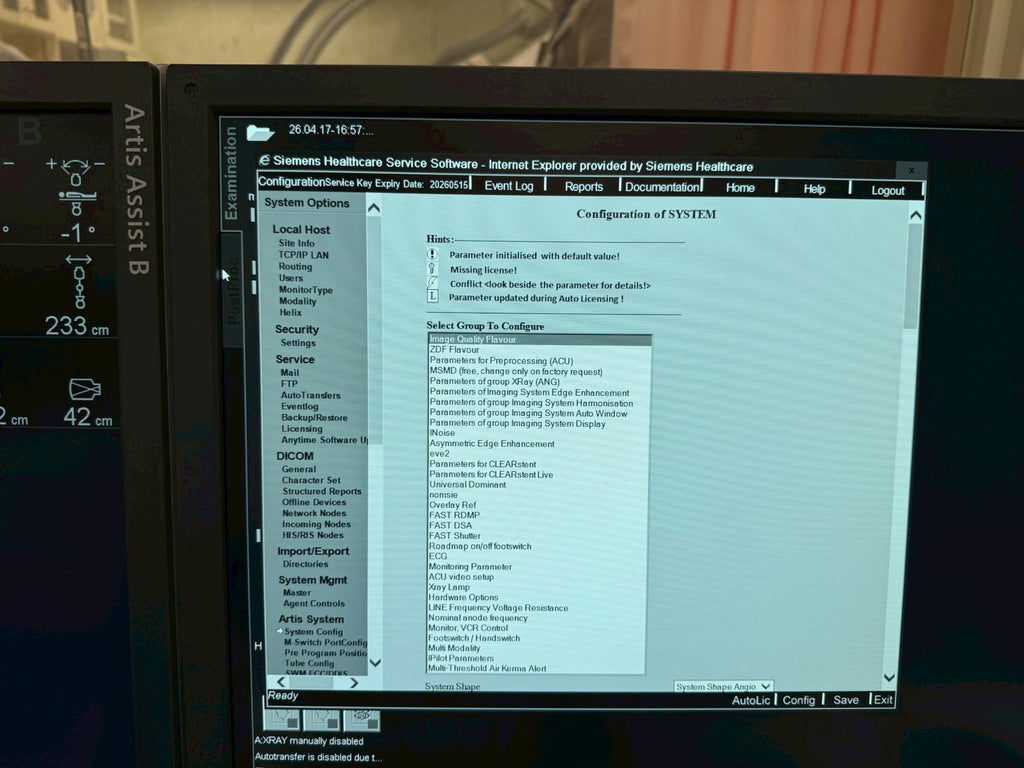Open the Routing page
This screenshot has height=768, width=1024.
(295, 266)
